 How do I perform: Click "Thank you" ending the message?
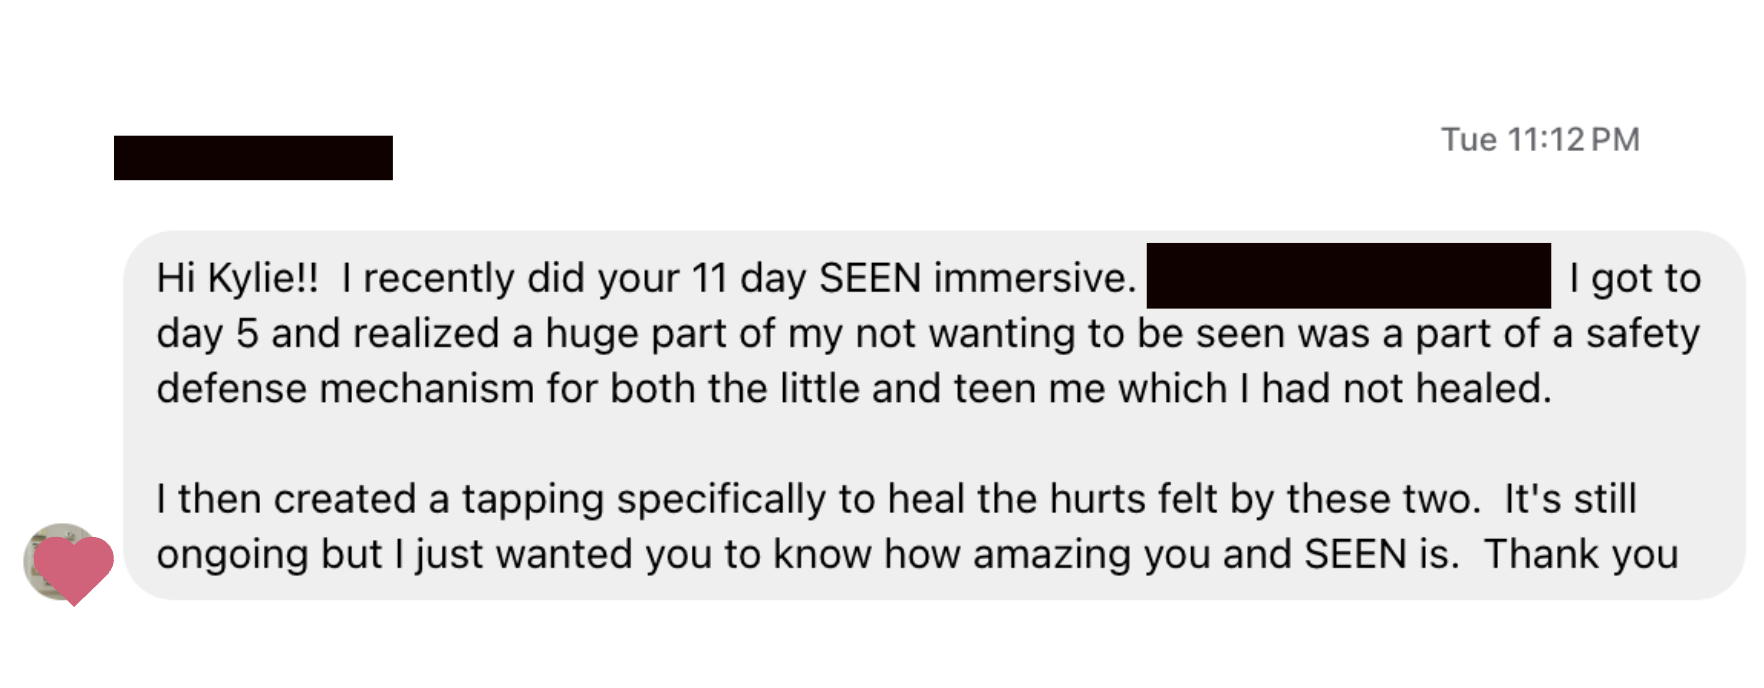(1580, 555)
